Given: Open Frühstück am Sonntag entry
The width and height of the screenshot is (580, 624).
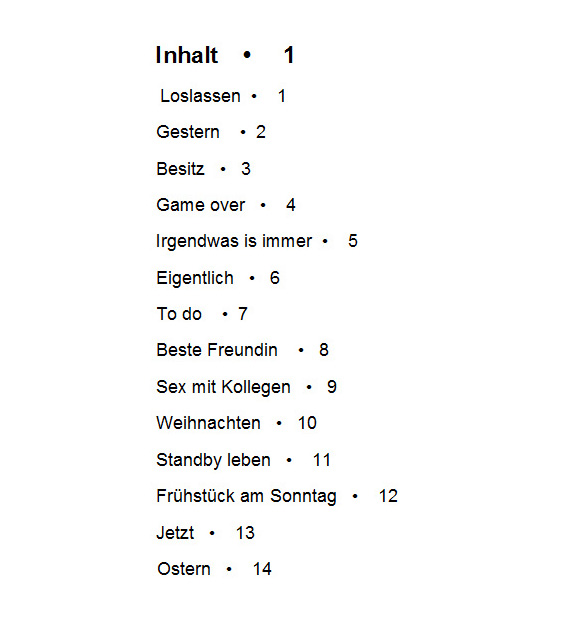Looking at the screenshot, I should pyautogui.click(x=246, y=496).
